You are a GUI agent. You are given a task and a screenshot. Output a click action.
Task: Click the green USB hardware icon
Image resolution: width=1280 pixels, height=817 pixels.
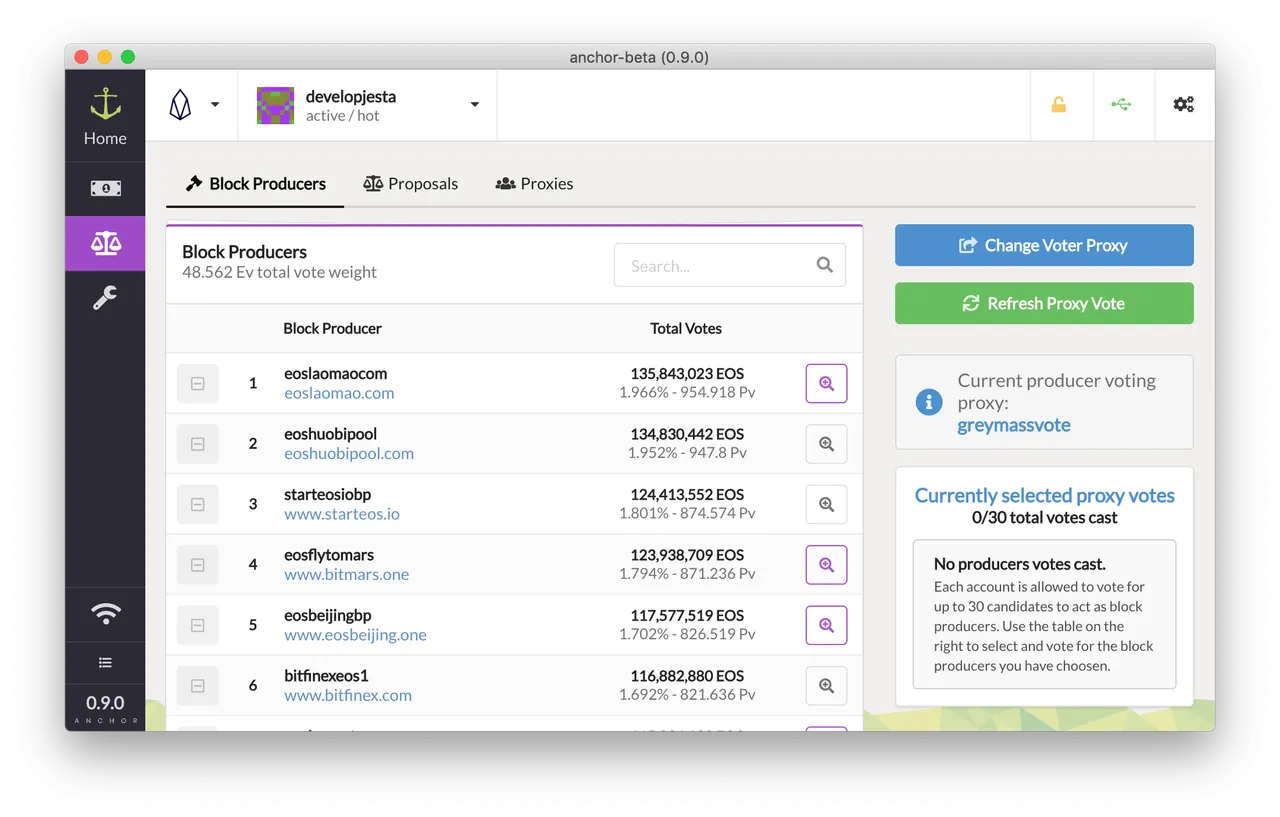click(x=1121, y=104)
